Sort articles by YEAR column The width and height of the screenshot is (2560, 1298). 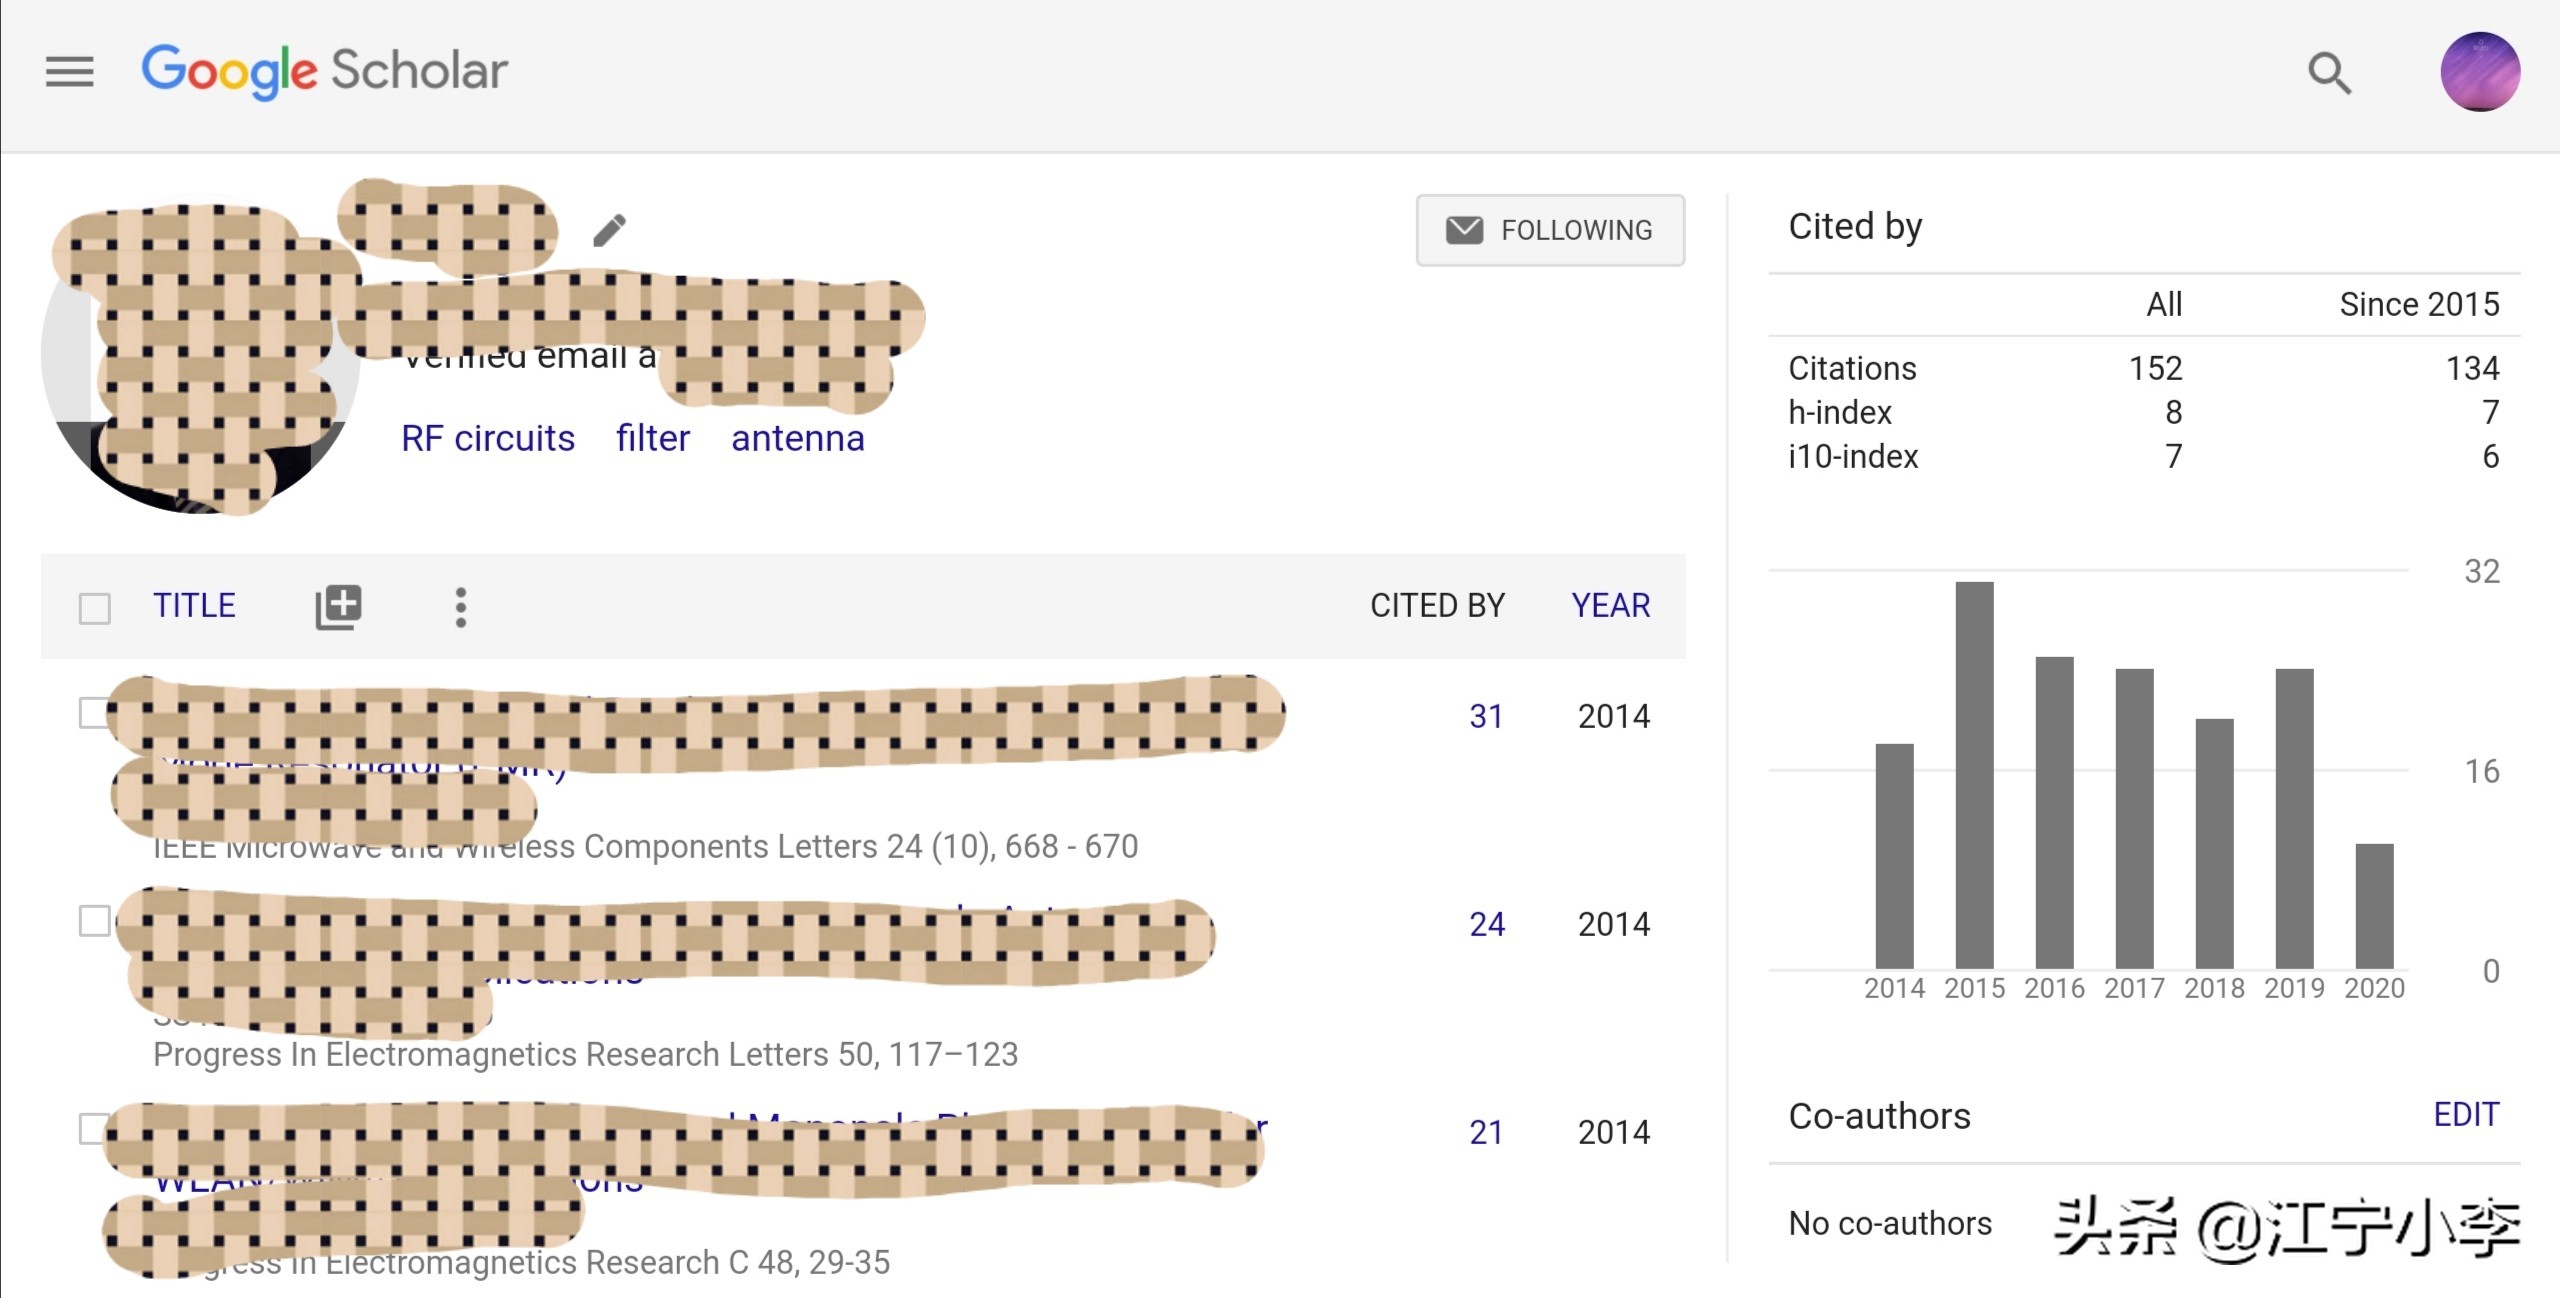(1610, 605)
